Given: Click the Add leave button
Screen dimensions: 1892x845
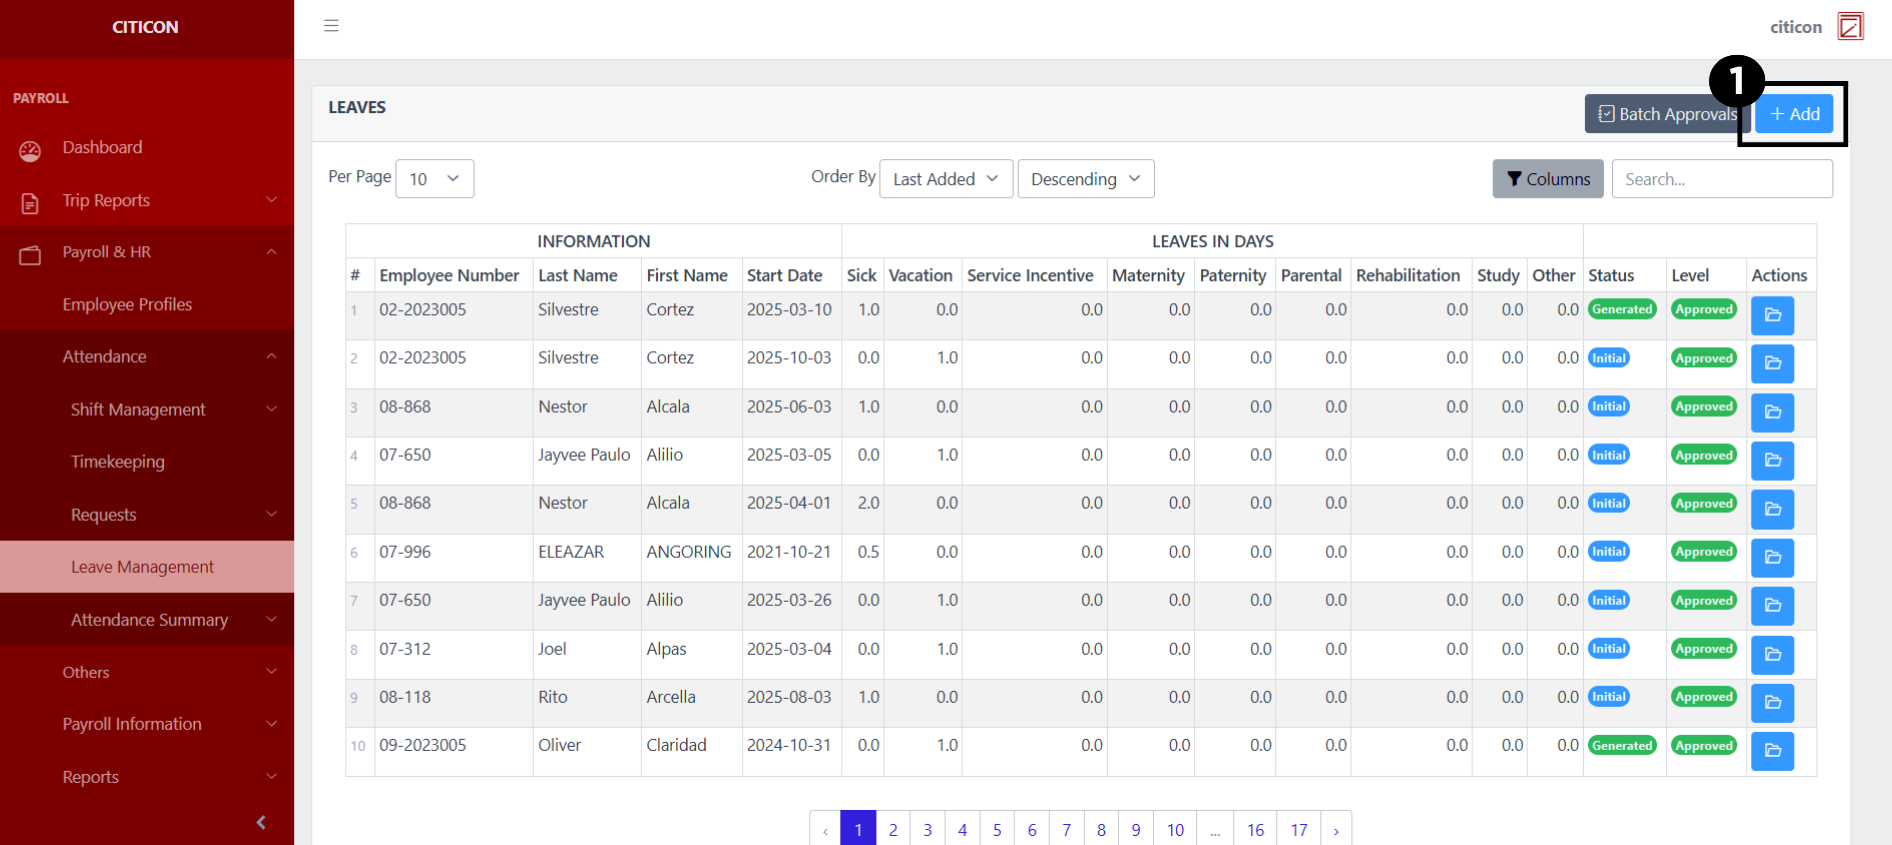Looking at the screenshot, I should (1794, 114).
